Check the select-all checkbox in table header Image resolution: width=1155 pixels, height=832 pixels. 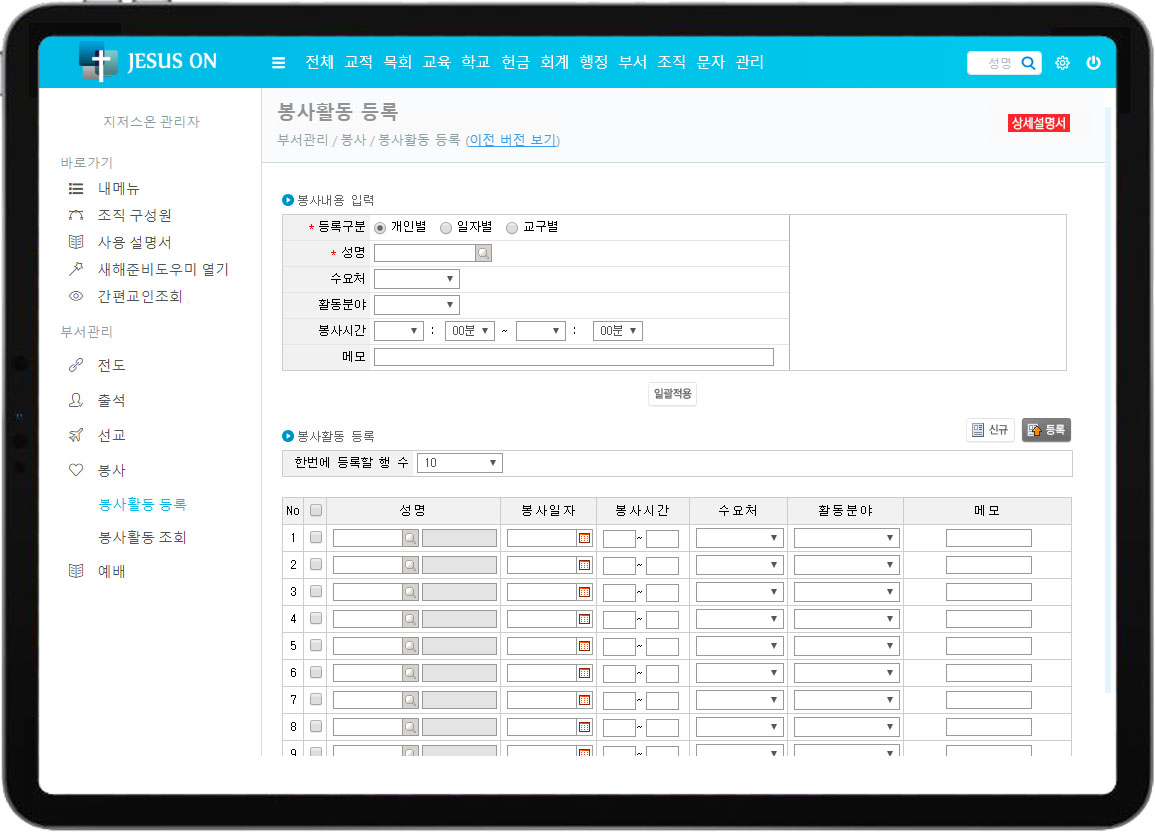click(316, 510)
